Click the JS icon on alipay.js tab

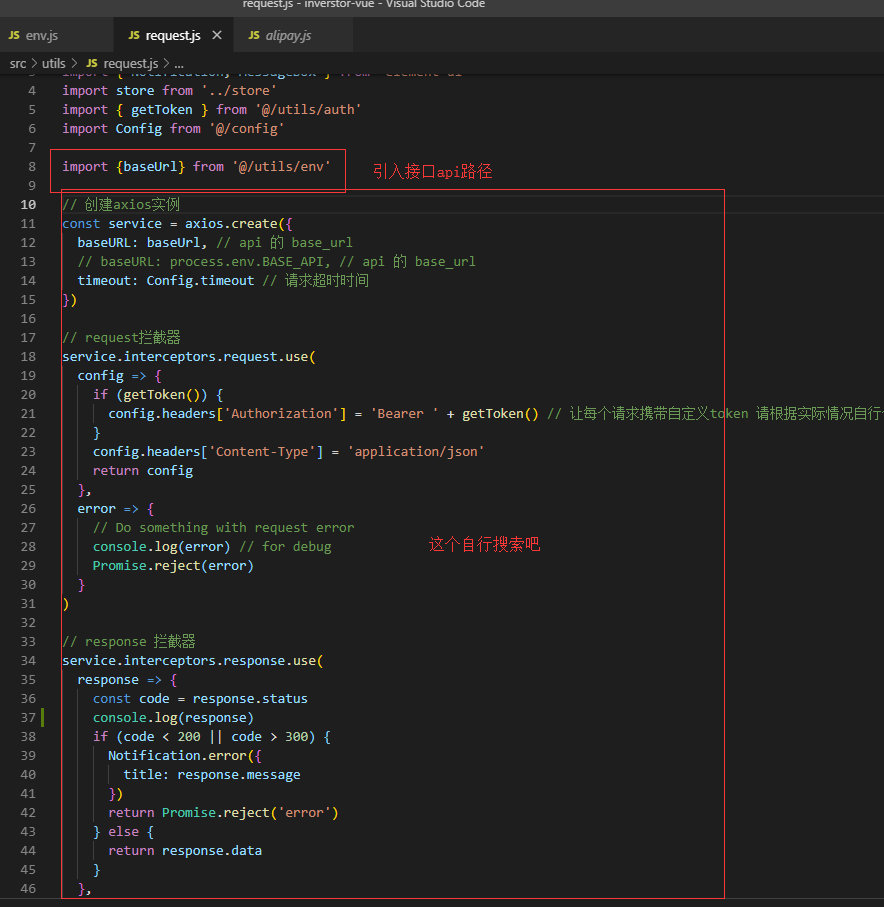tap(254, 35)
